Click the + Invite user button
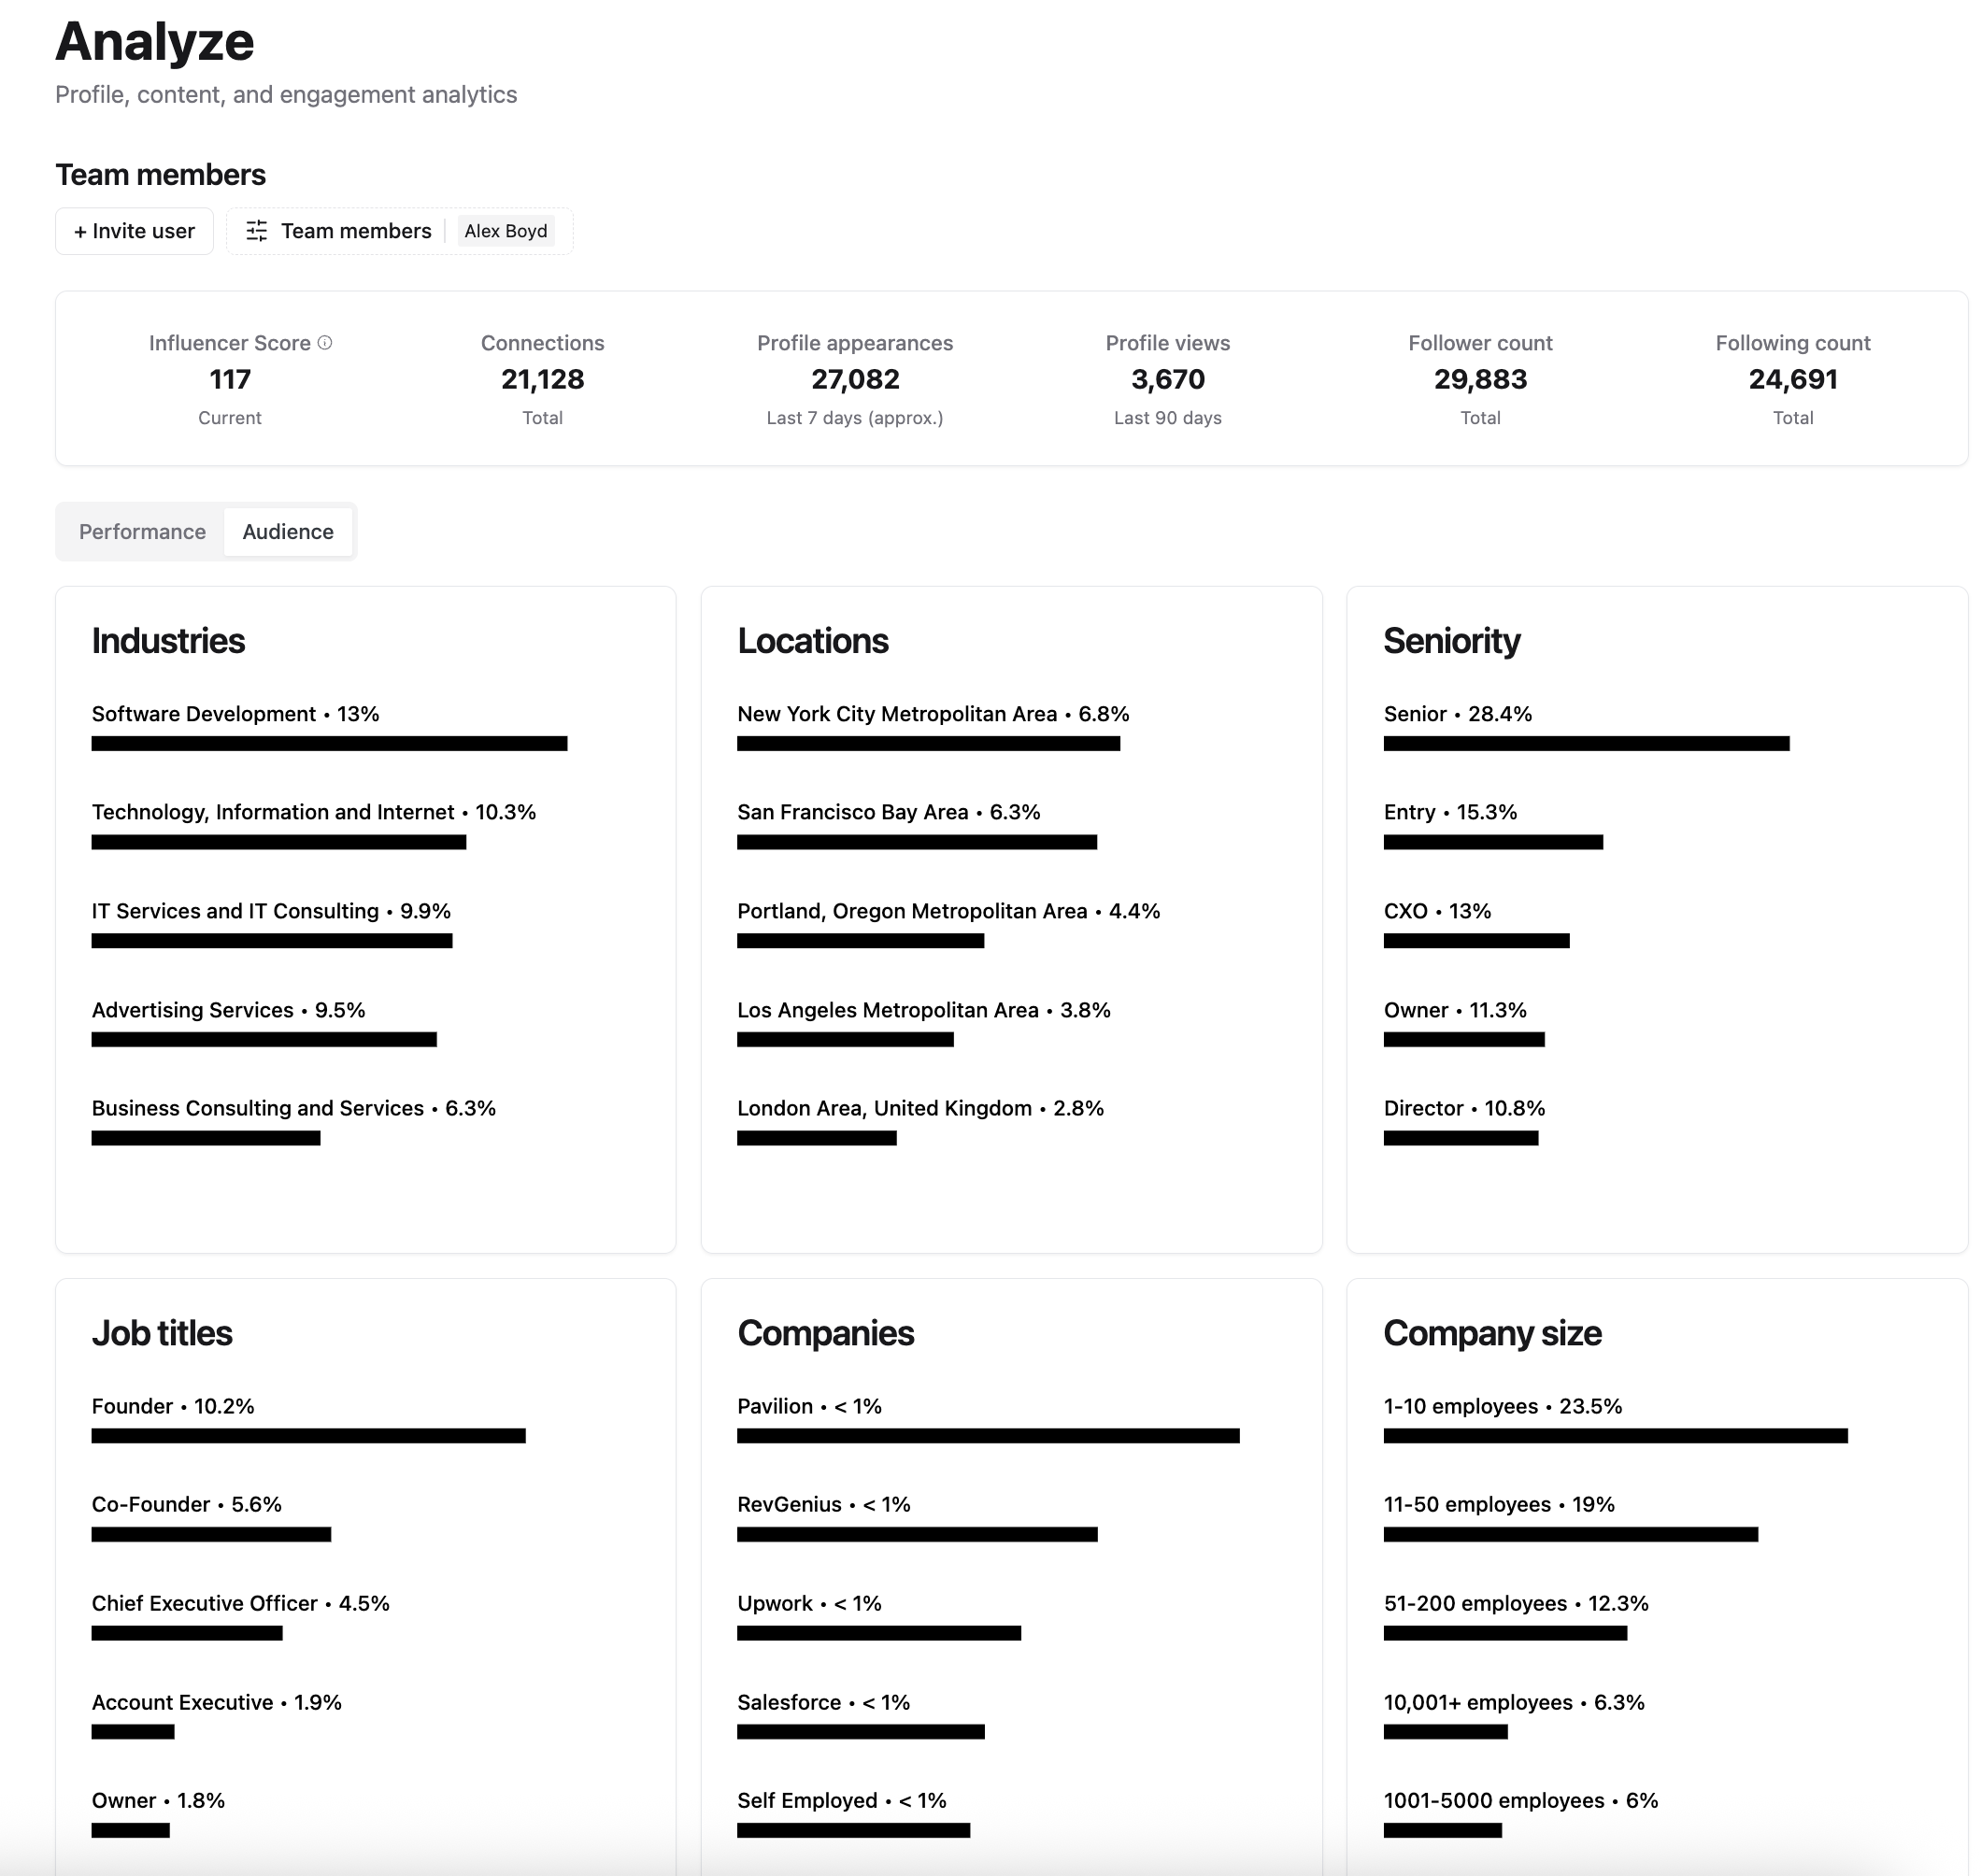The image size is (1981, 1876). (x=134, y=231)
